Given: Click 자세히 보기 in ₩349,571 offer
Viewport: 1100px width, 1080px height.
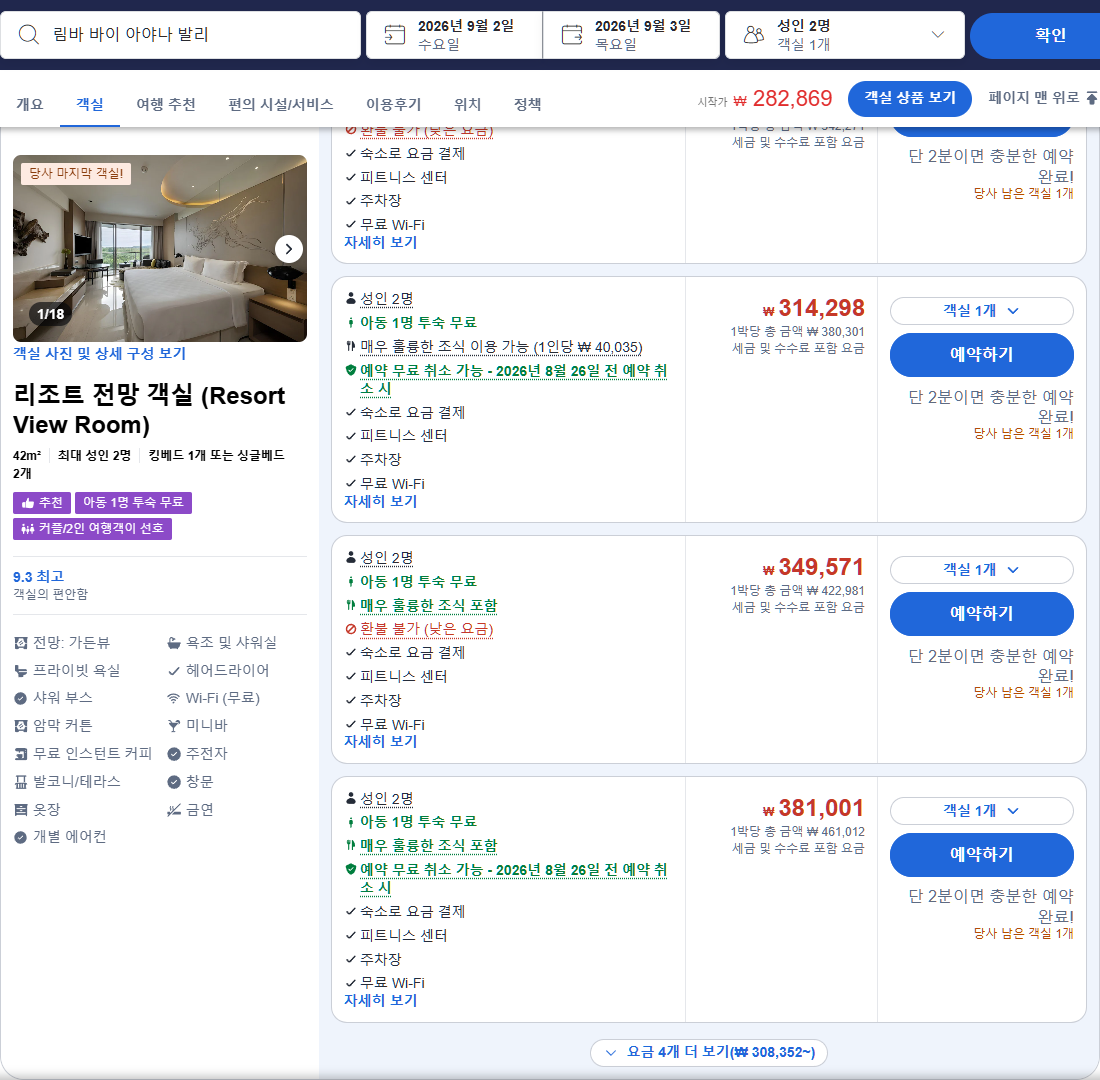Looking at the screenshot, I should coord(380,742).
